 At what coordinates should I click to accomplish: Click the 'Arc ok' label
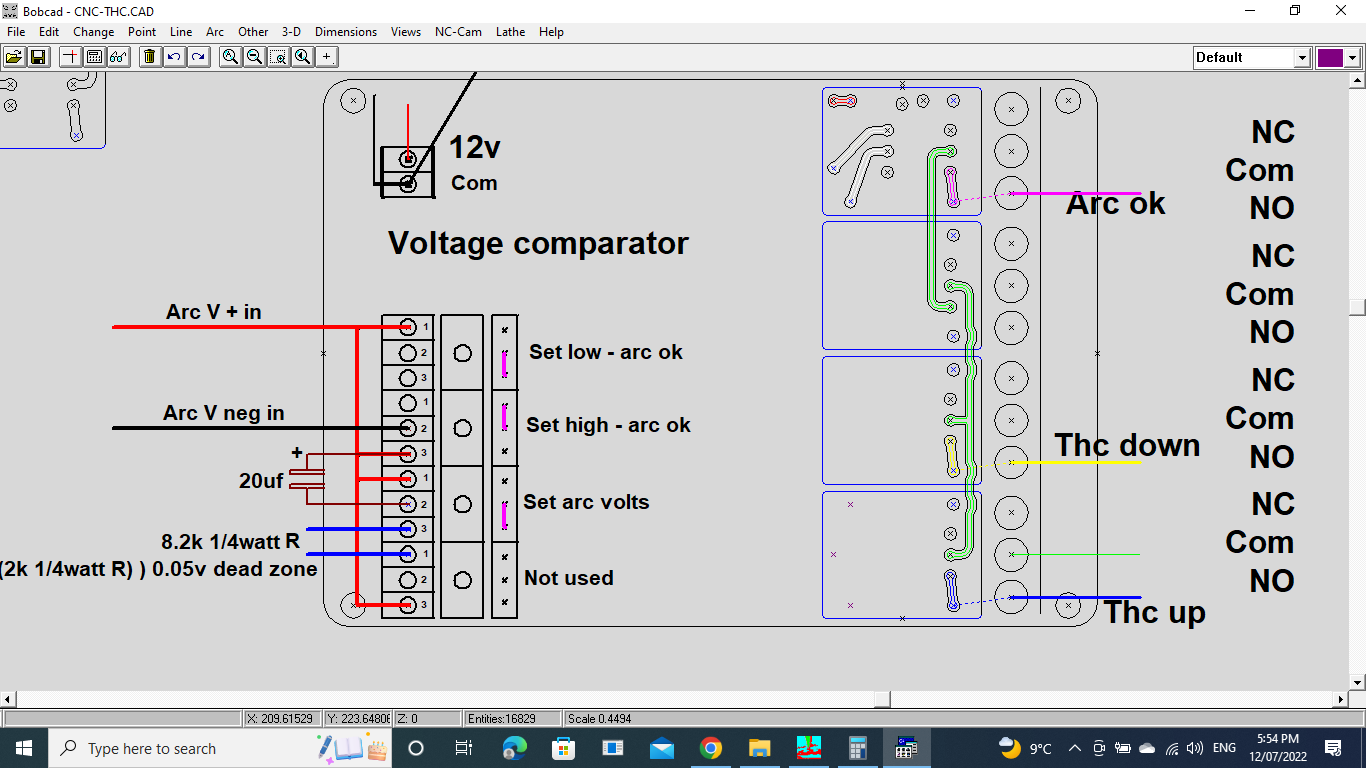click(1116, 203)
